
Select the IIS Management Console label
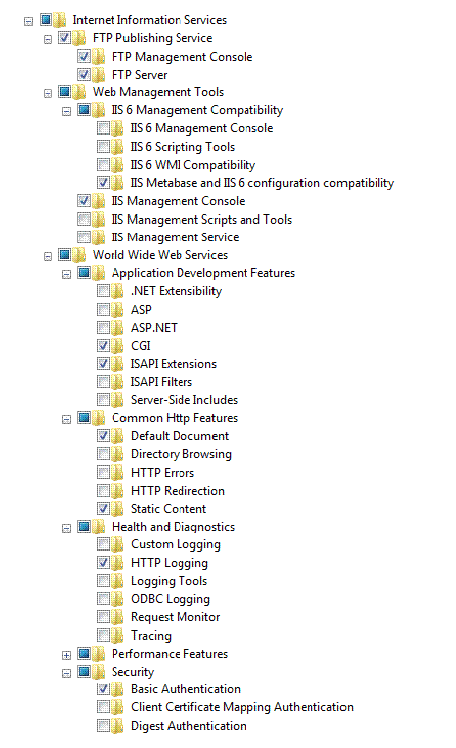tap(178, 201)
